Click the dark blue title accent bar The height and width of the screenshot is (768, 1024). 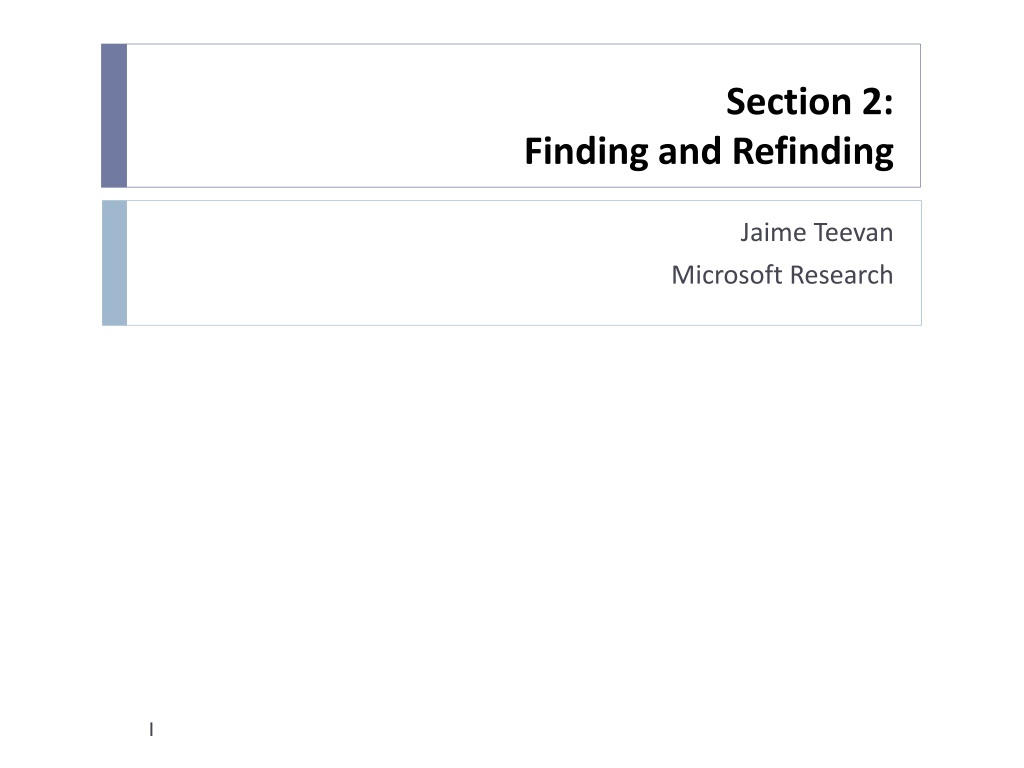coord(114,116)
